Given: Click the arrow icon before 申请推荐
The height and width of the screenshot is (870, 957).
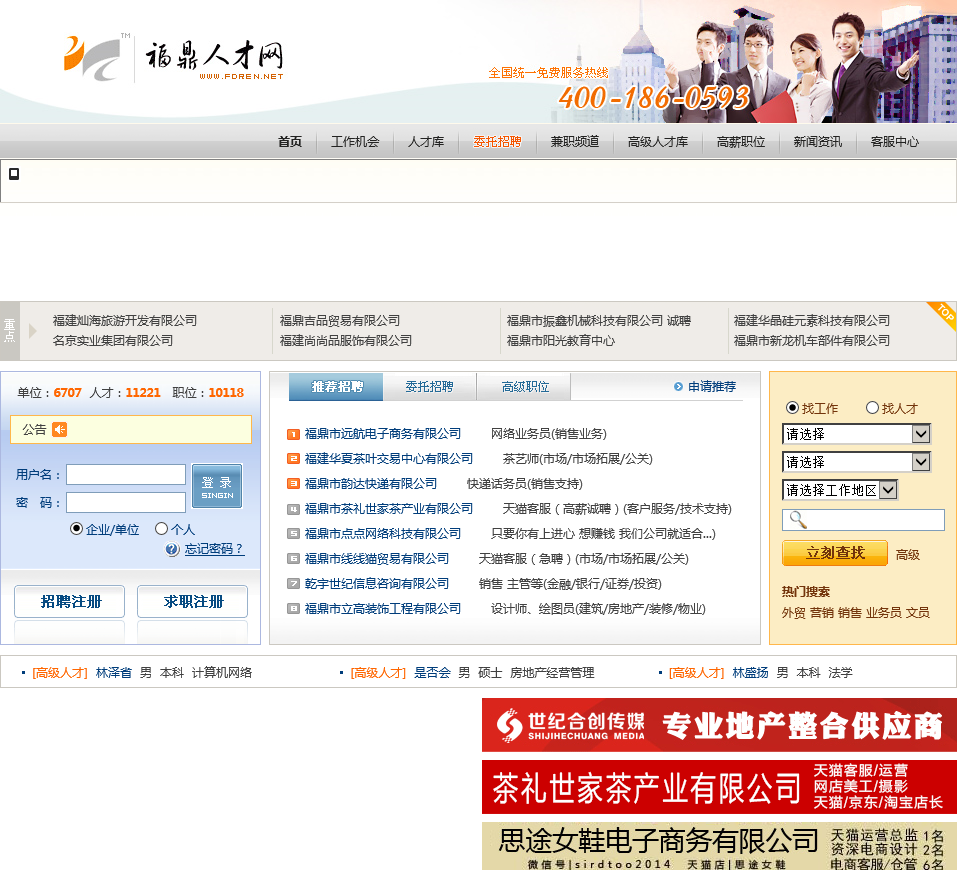Looking at the screenshot, I should pos(678,386).
